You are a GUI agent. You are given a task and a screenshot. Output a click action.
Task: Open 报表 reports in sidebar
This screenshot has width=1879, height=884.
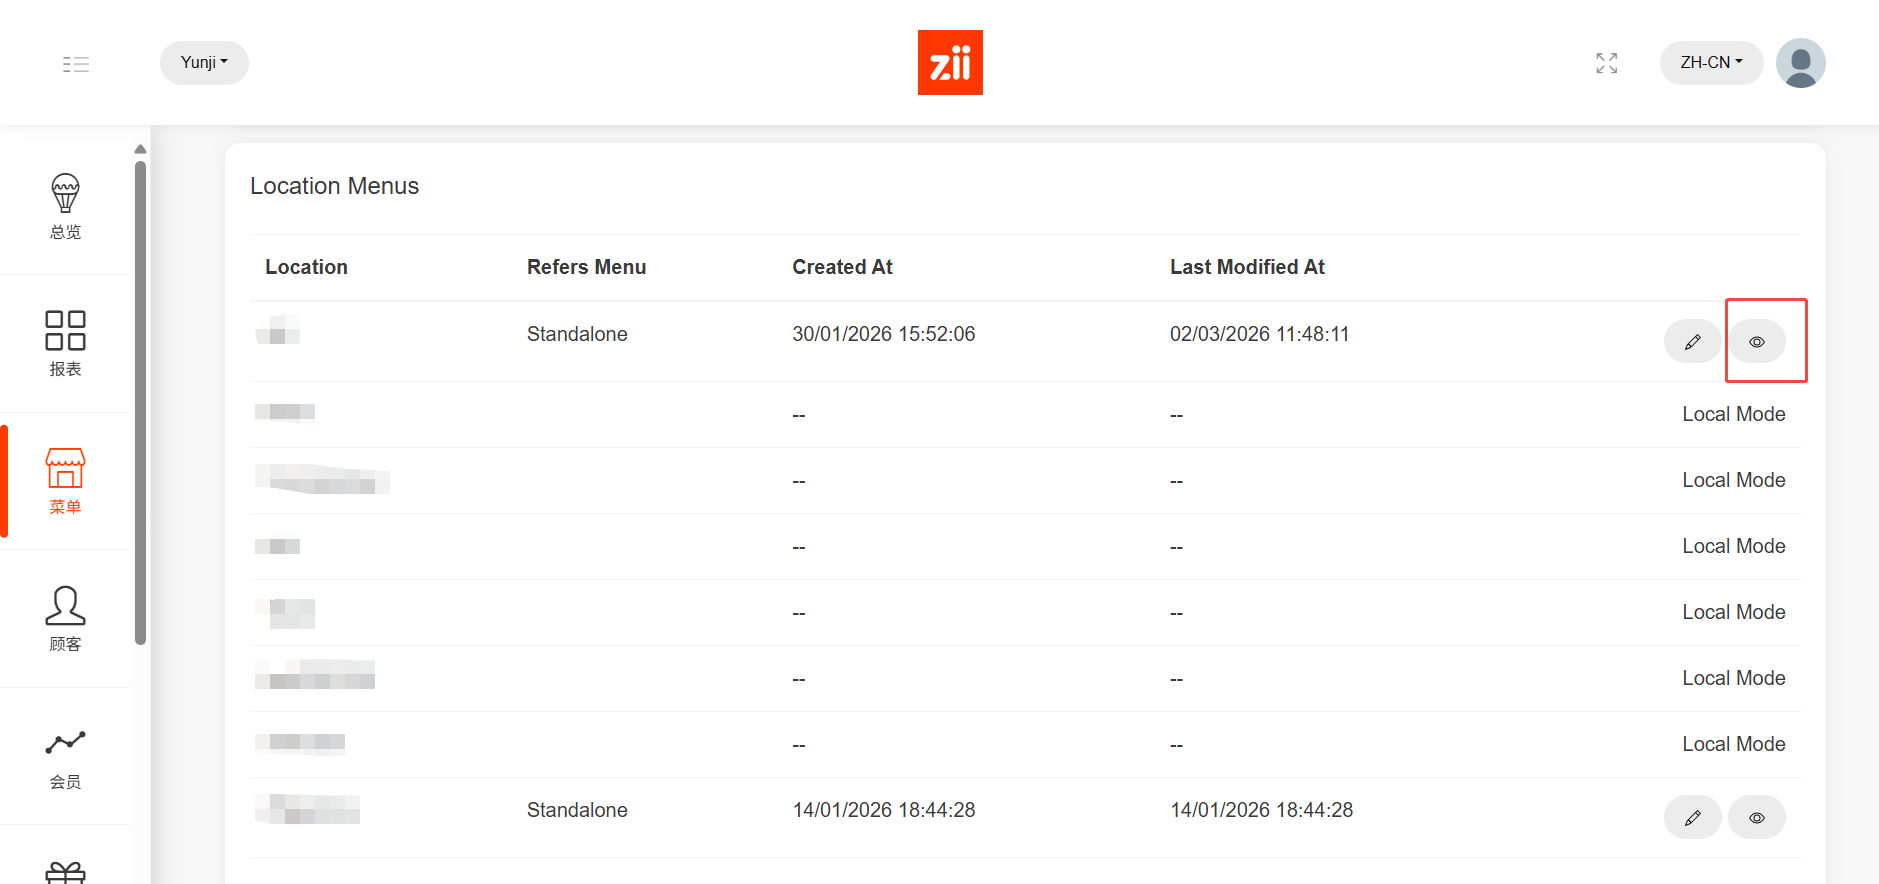pos(66,343)
